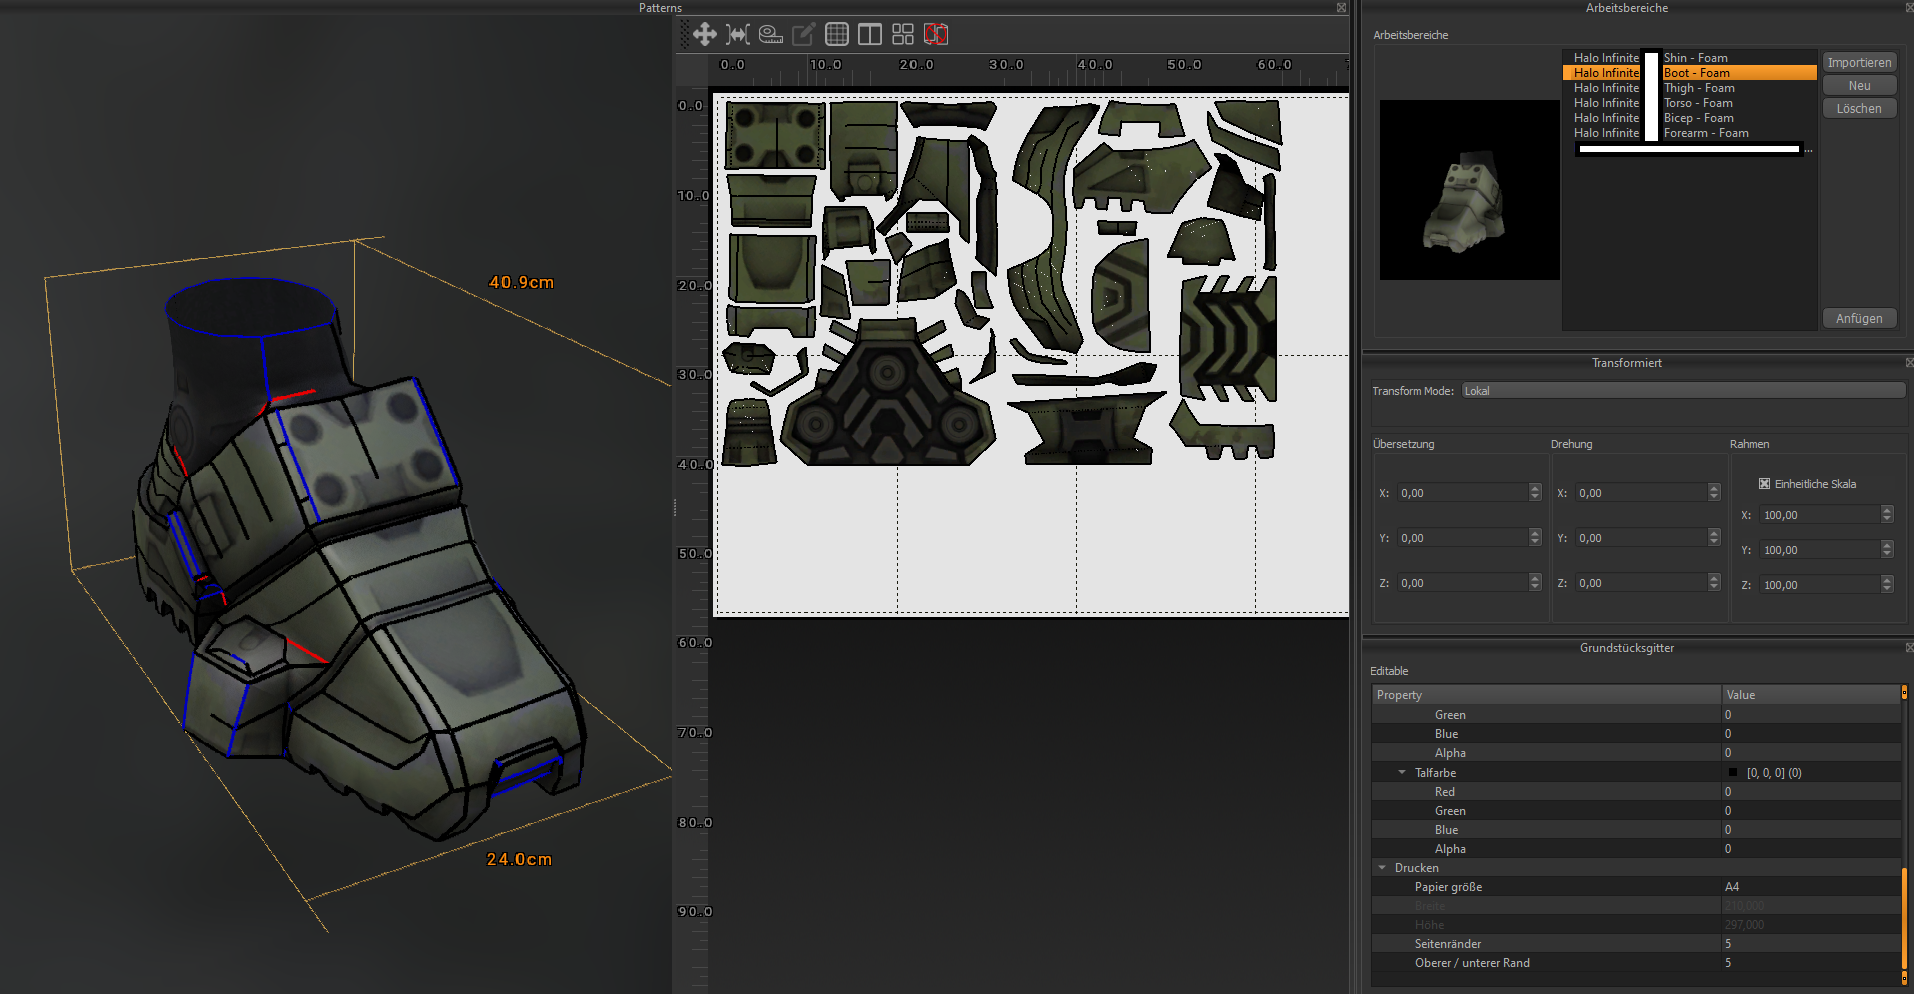1914x994 pixels.
Task: Show the four-tile page layout
Action: pos(903,35)
